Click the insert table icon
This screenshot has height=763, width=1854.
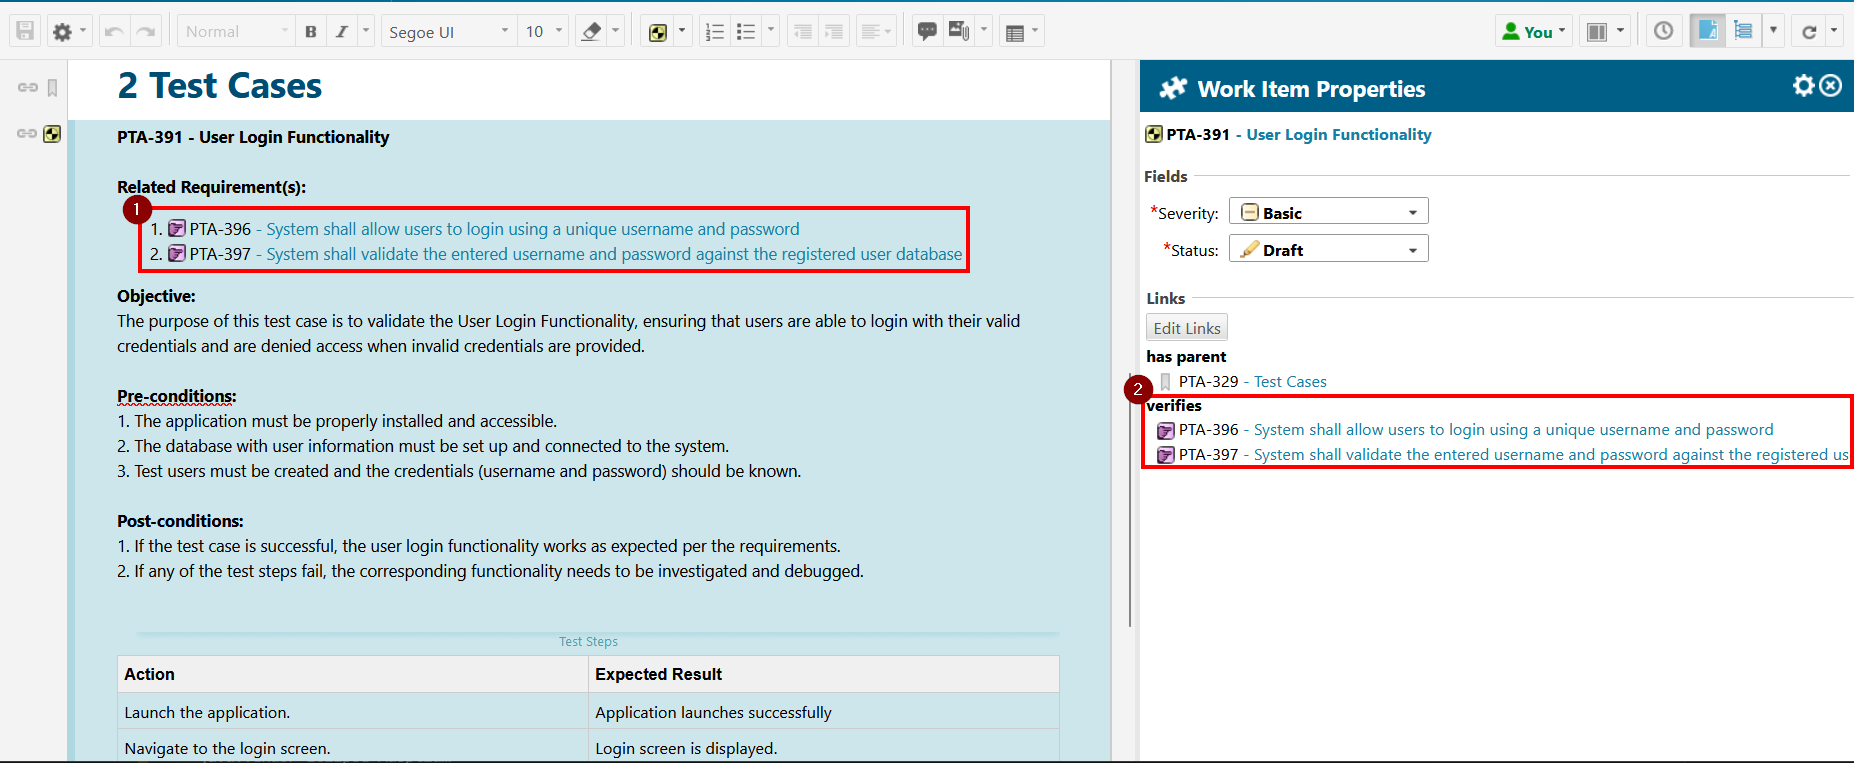click(x=1015, y=32)
